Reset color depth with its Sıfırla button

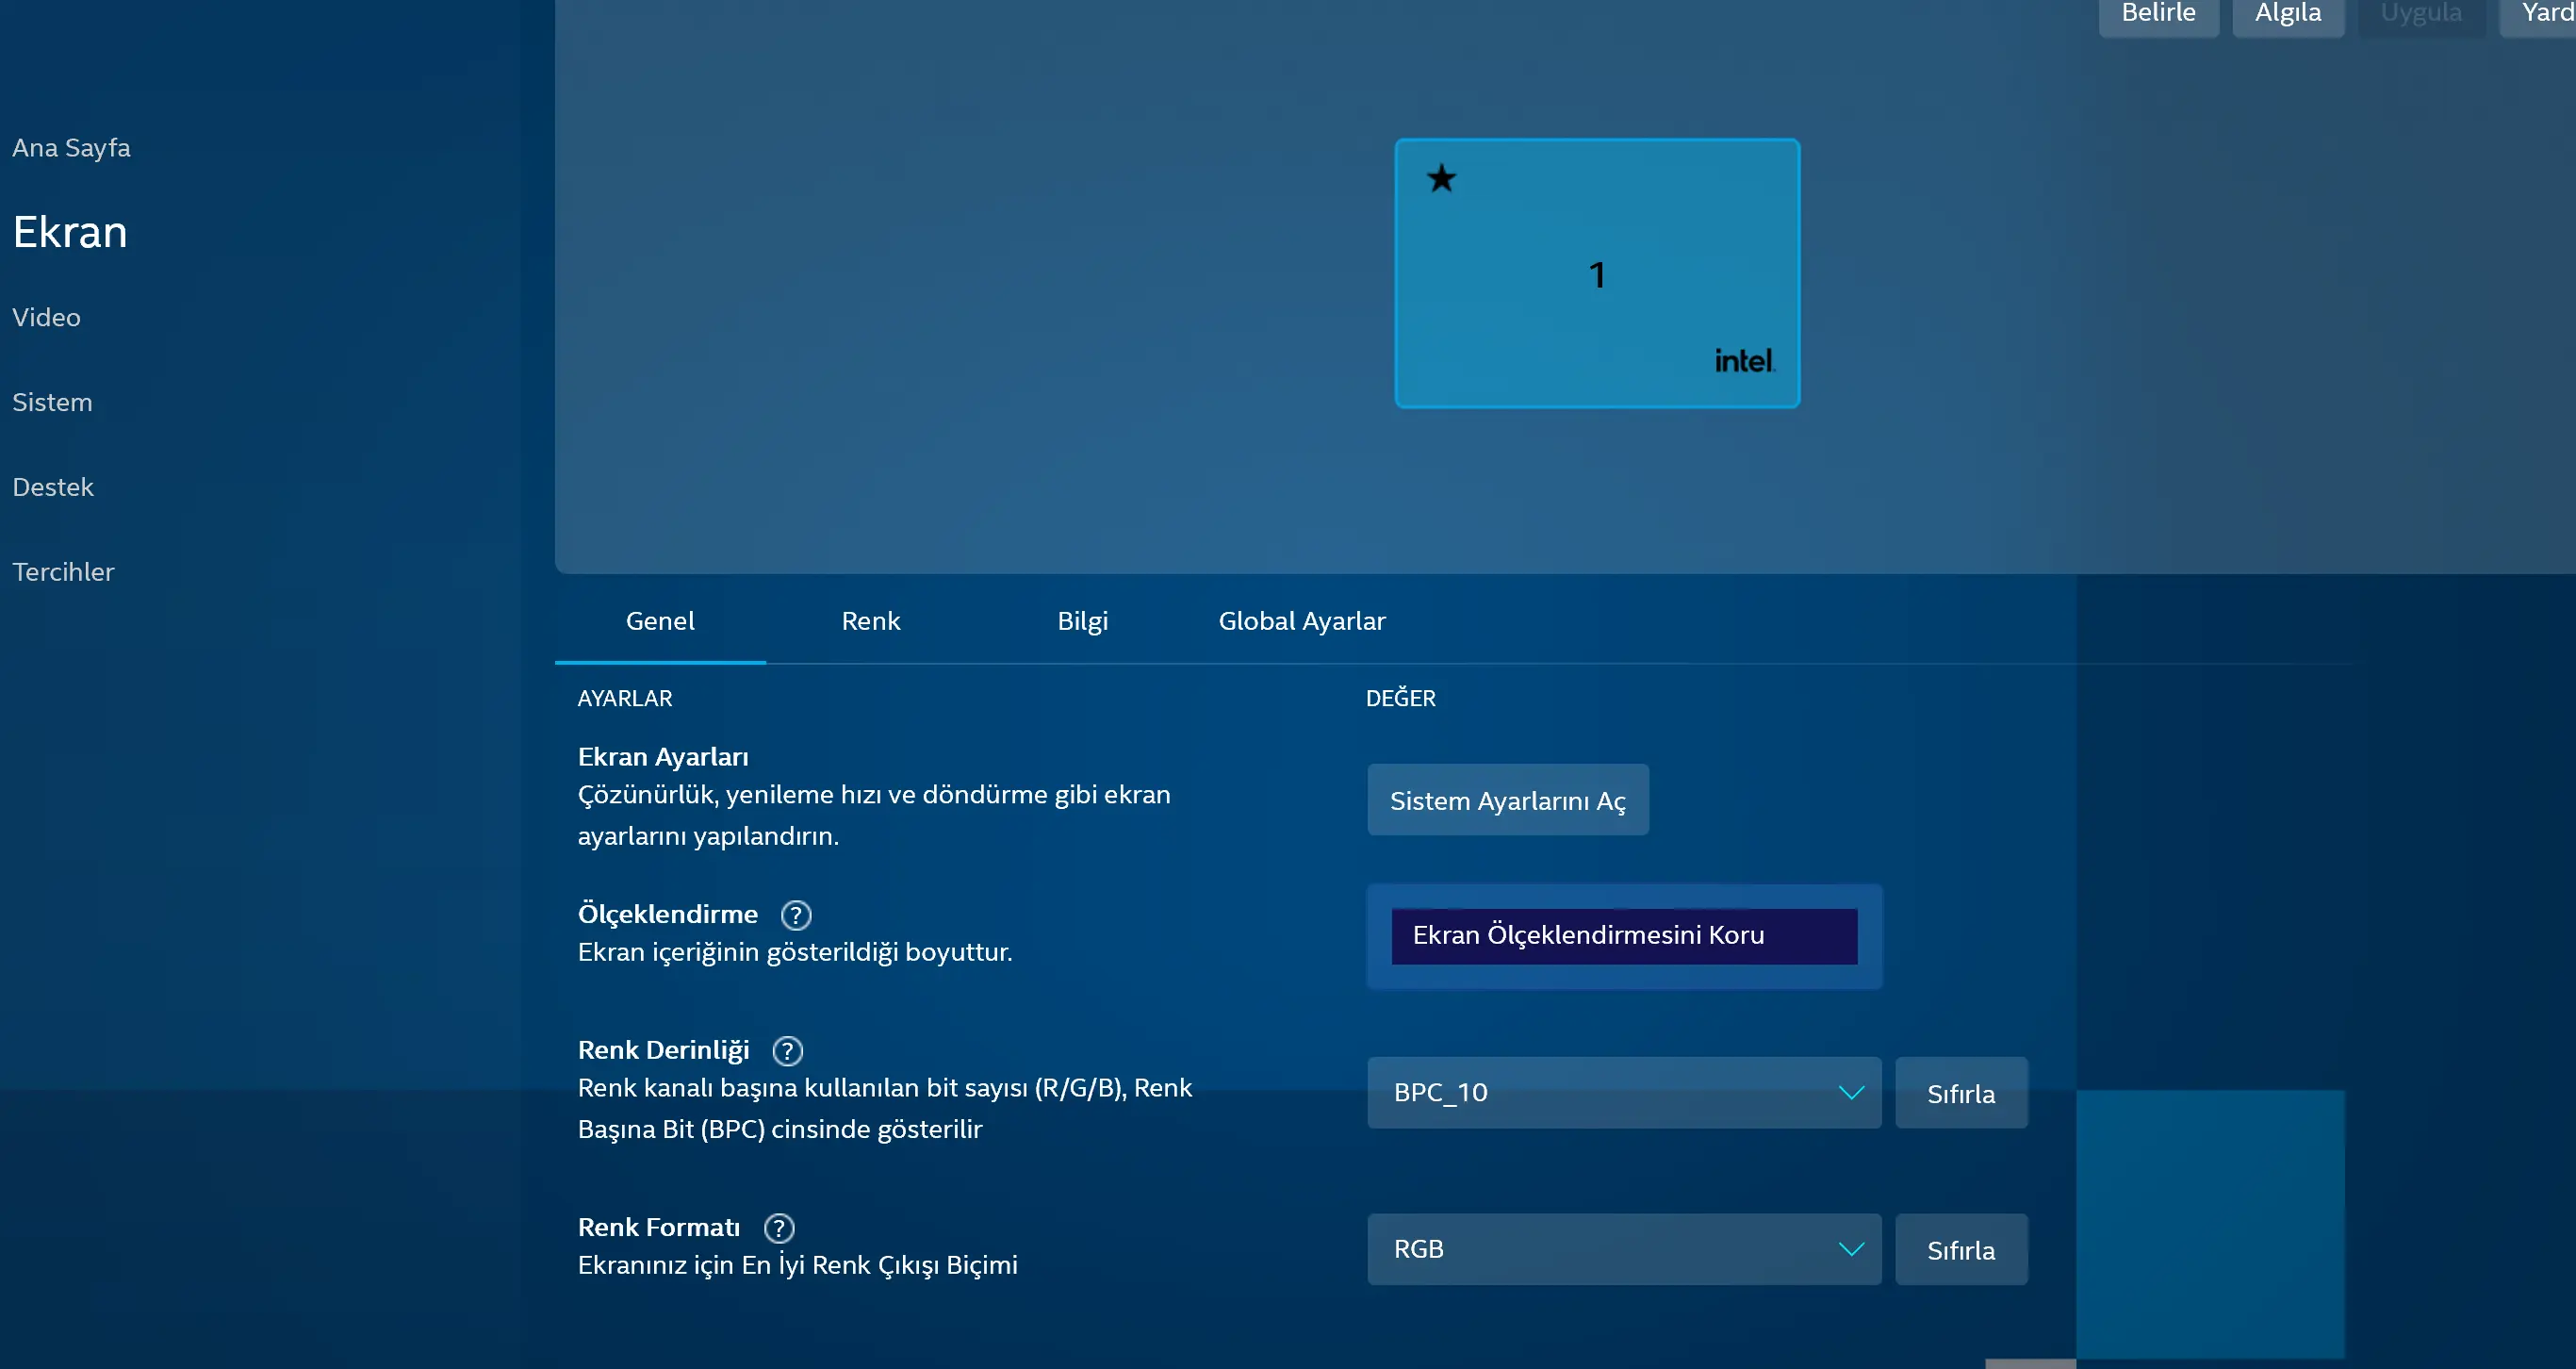tap(1961, 1093)
